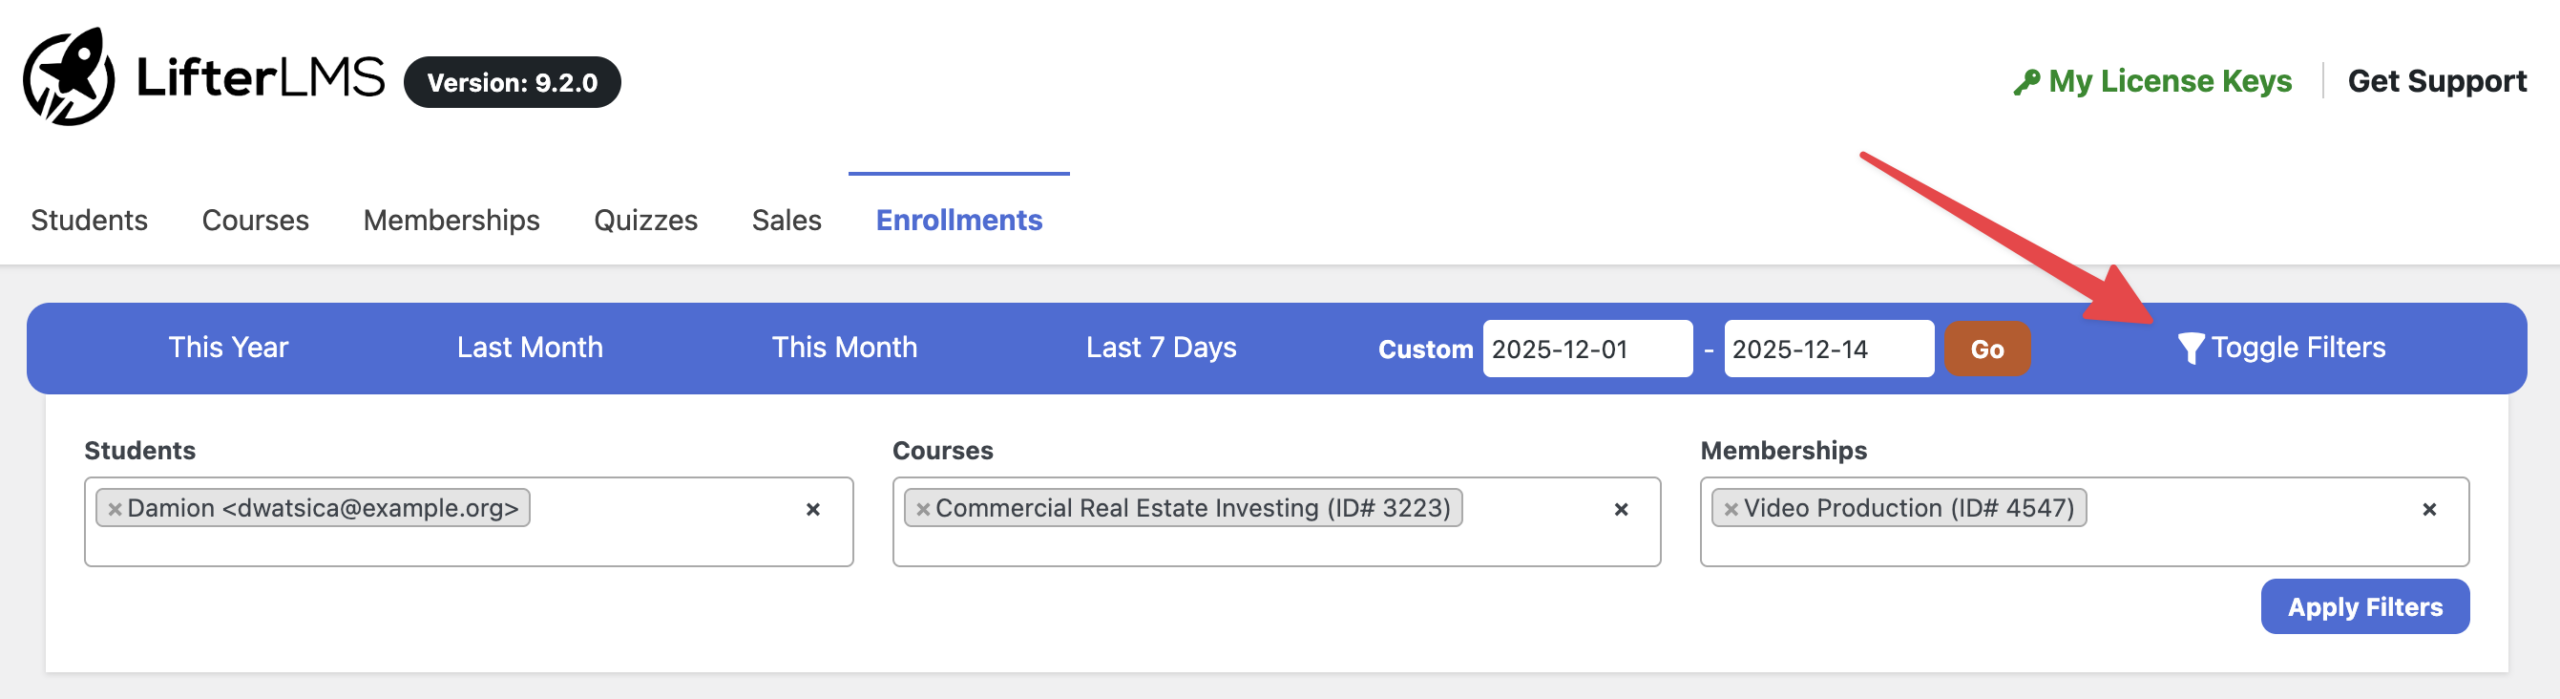The width and height of the screenshot is (2560, 699).
Task: Switch to the Quizzes tab
Action: 645,220
